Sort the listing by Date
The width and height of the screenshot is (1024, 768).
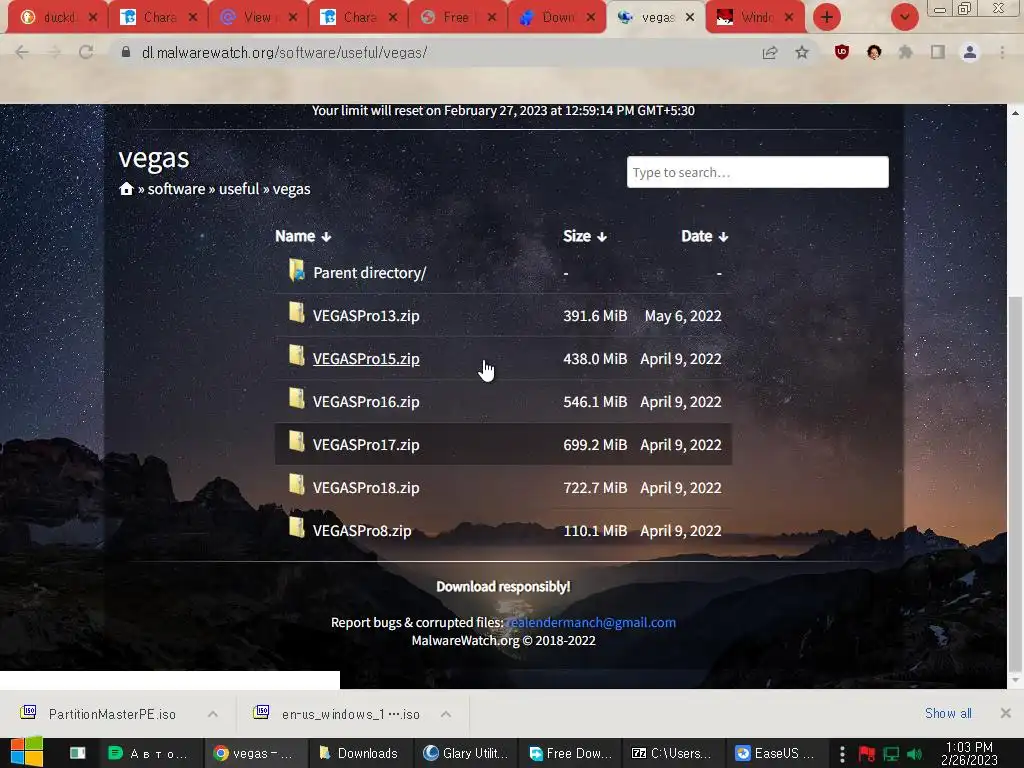click(705, 236)
